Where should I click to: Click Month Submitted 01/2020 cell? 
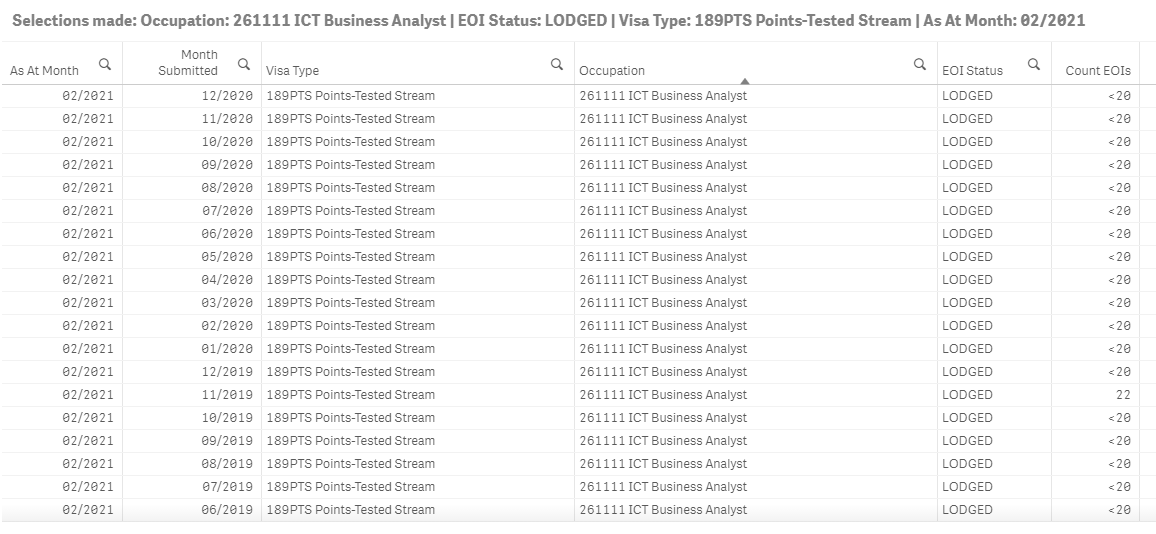(229, 349)
